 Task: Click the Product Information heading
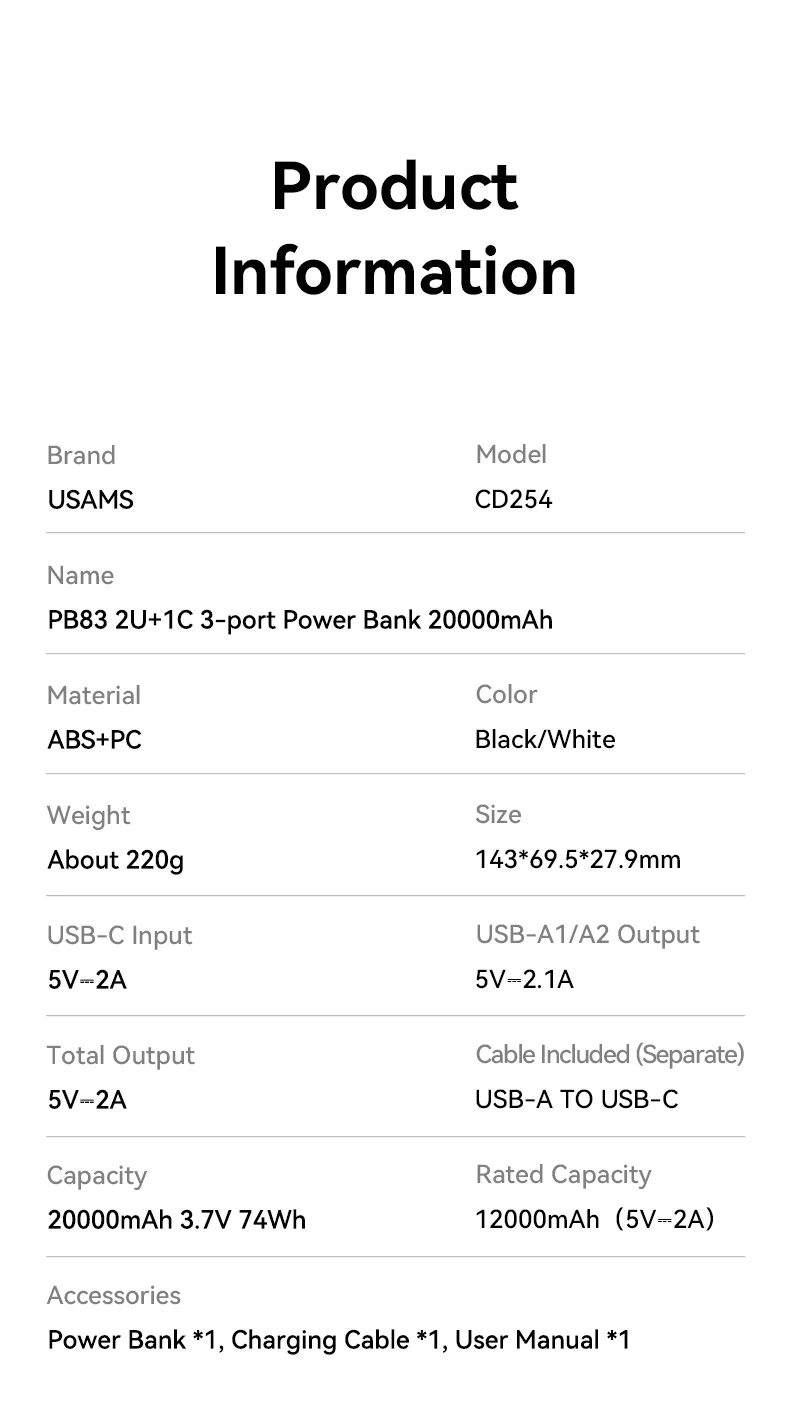pyautogui.click(x=395, y=228)
